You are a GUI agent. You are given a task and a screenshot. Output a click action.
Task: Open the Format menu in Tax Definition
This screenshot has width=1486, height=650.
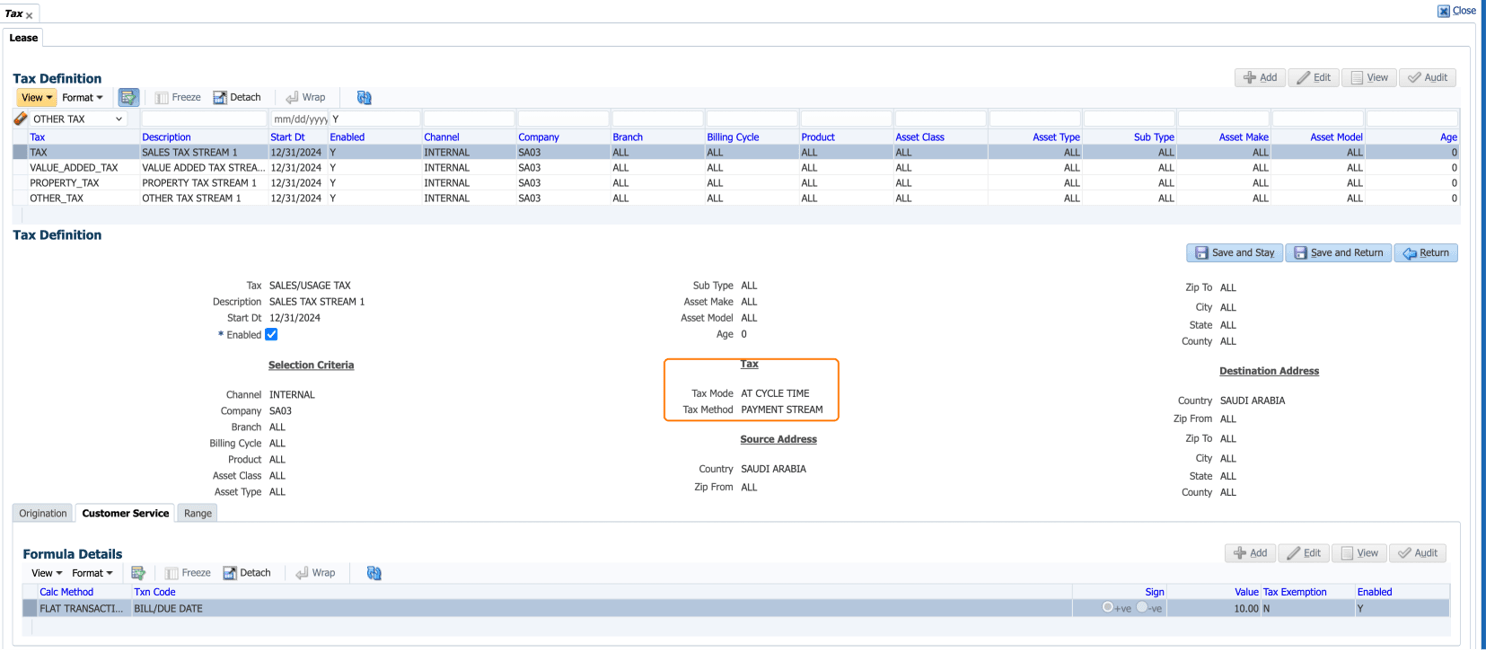pyautogui.click(x=82, y=97)
